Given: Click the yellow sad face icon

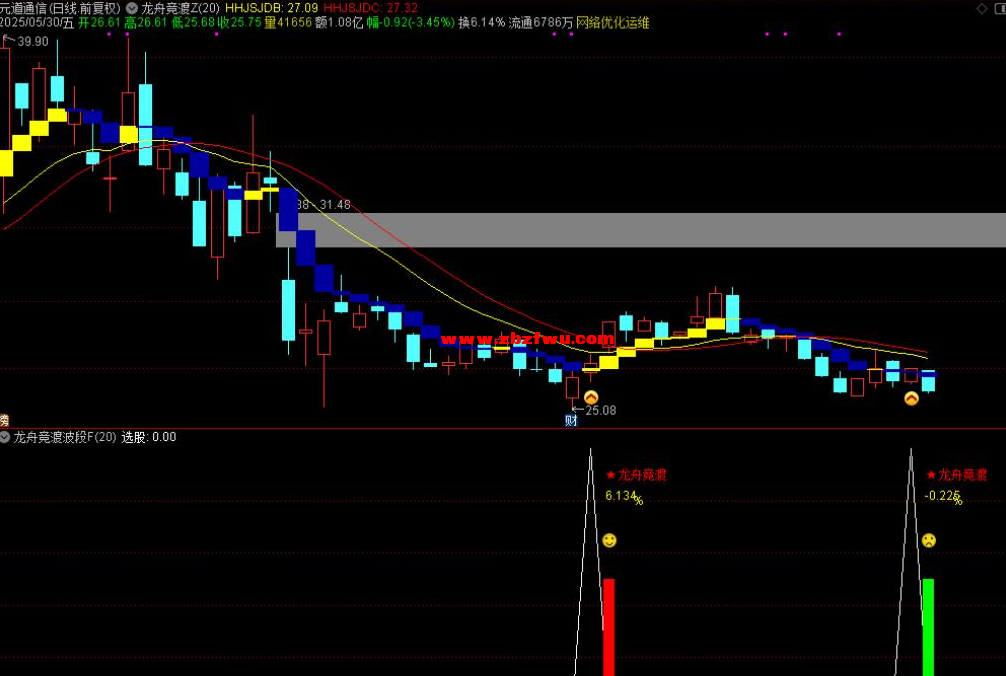Looking at the screenshot, I should coord(928,540).
